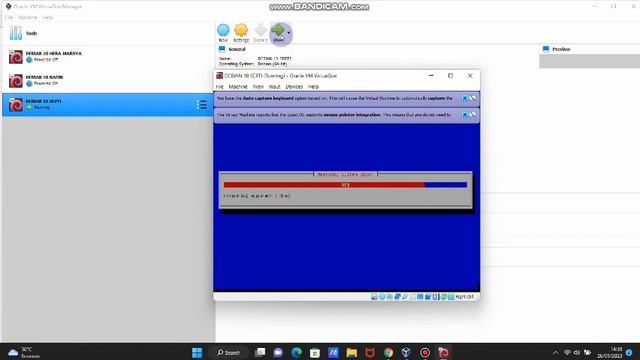Open the McAfee icon in the taskbar
Screen dimensions: 640x360
pos(370,352)
